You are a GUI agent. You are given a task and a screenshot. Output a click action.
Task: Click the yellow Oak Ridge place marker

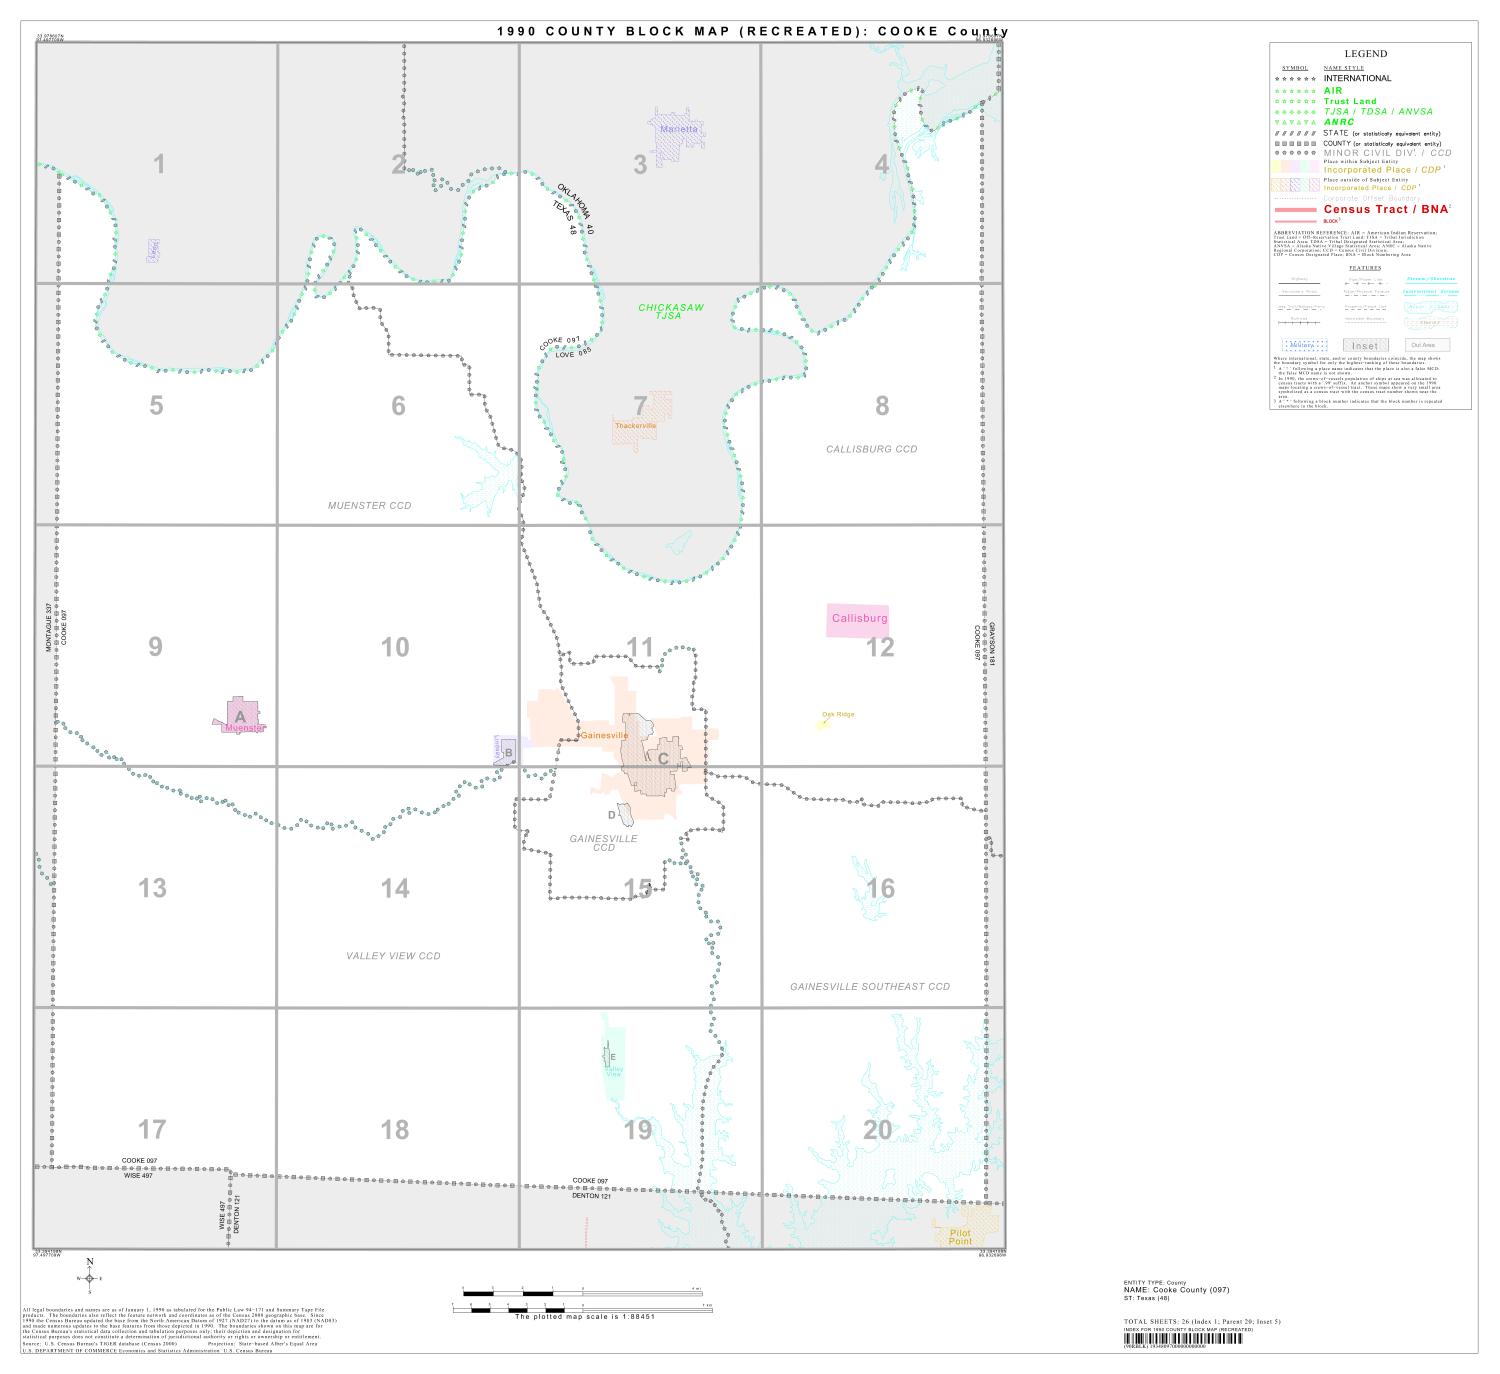pos(825,722)
